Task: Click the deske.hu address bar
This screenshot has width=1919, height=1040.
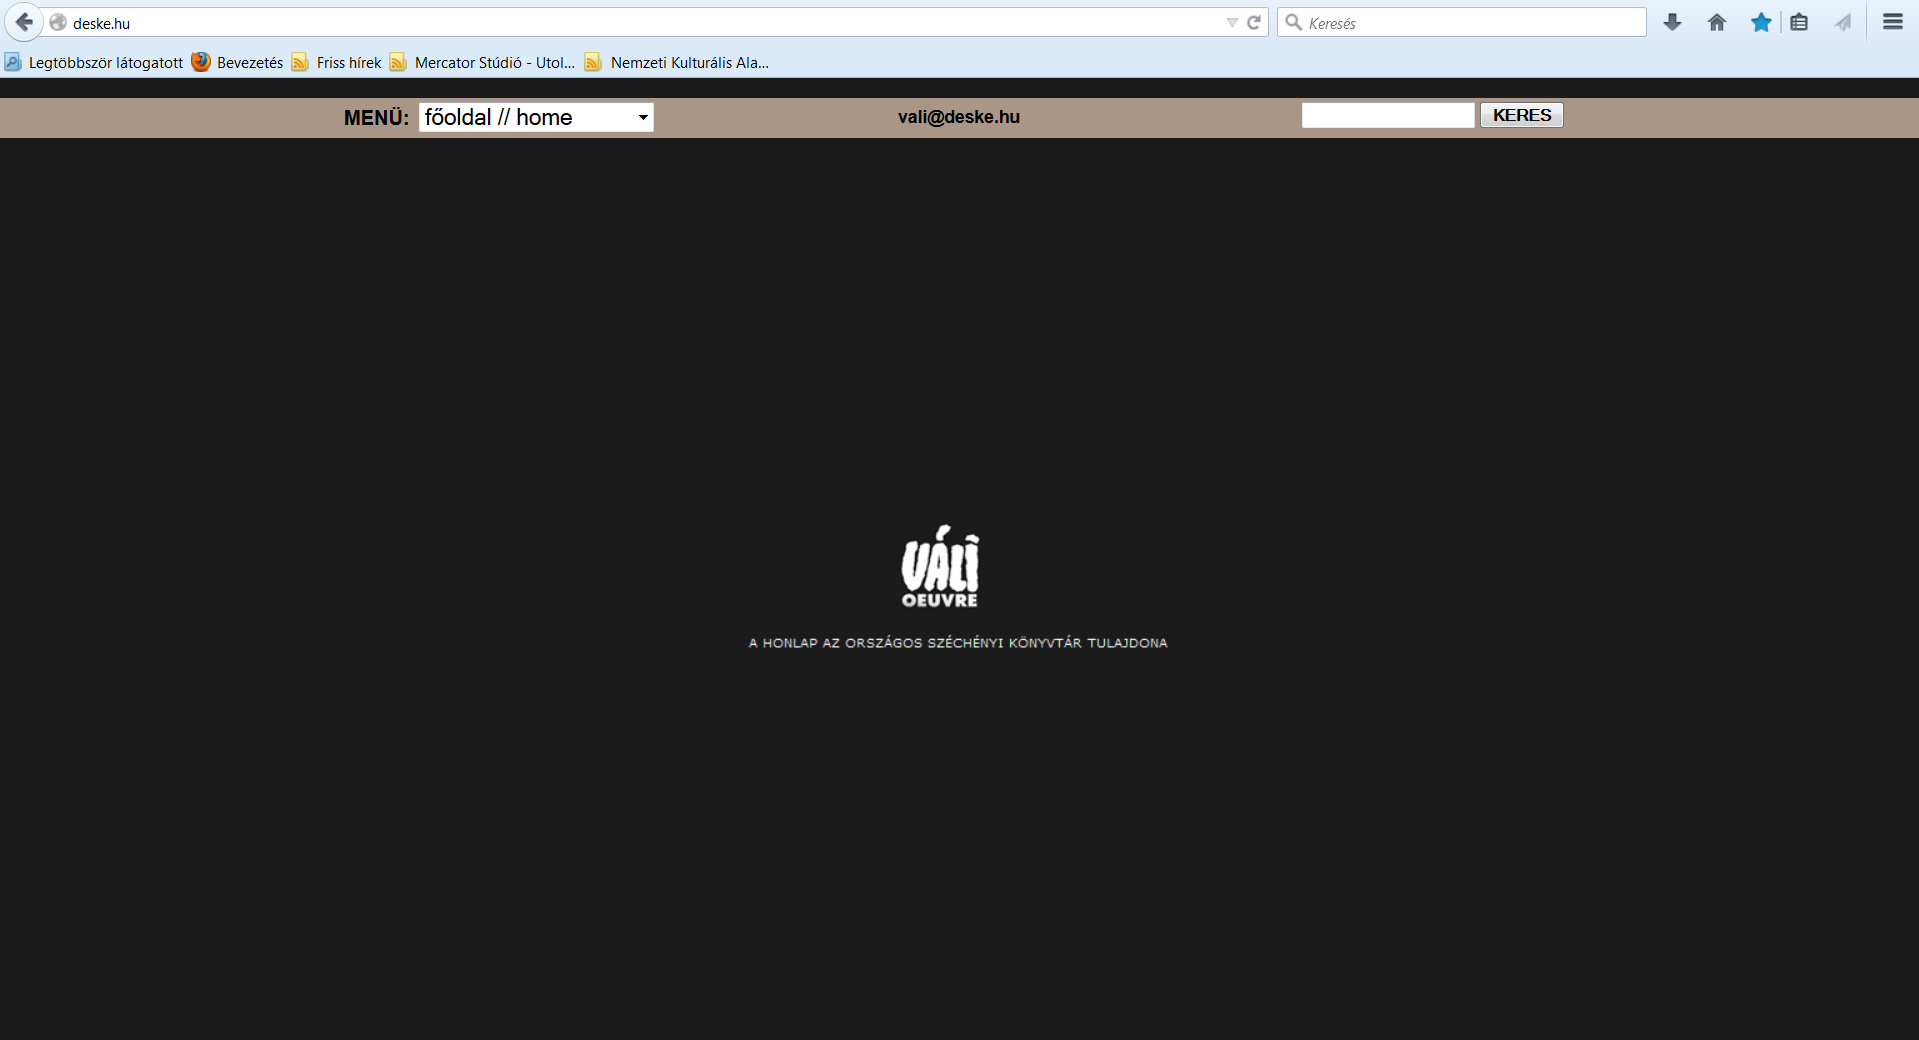Action: tap(640, 22)
